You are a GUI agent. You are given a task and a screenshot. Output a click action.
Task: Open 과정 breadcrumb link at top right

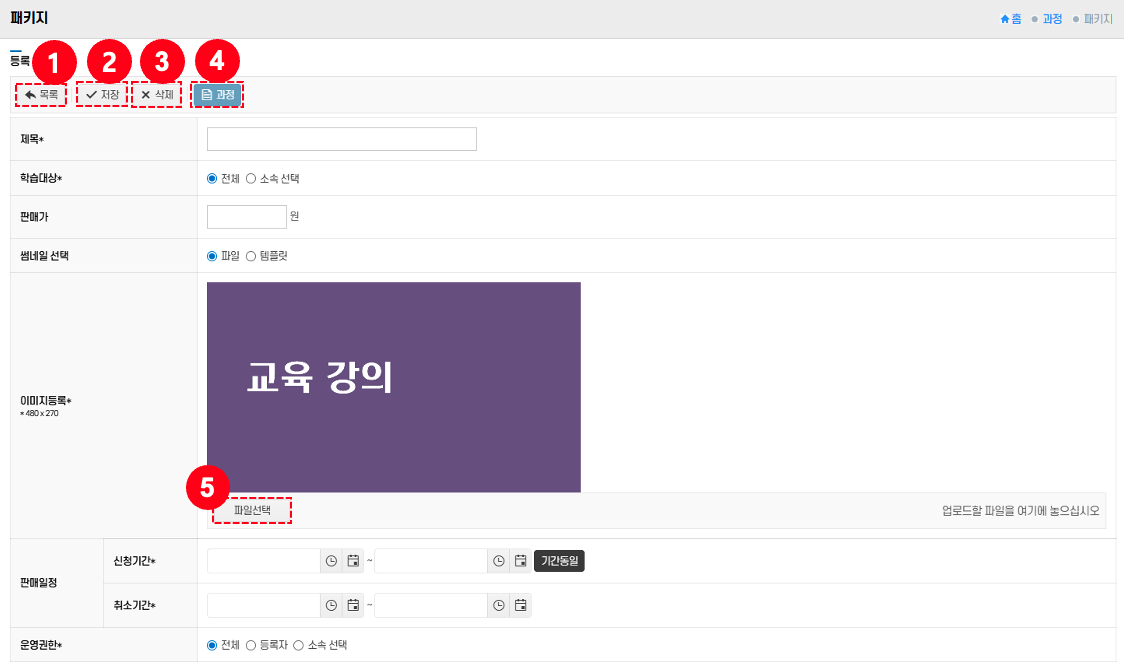coord(1052,19)
